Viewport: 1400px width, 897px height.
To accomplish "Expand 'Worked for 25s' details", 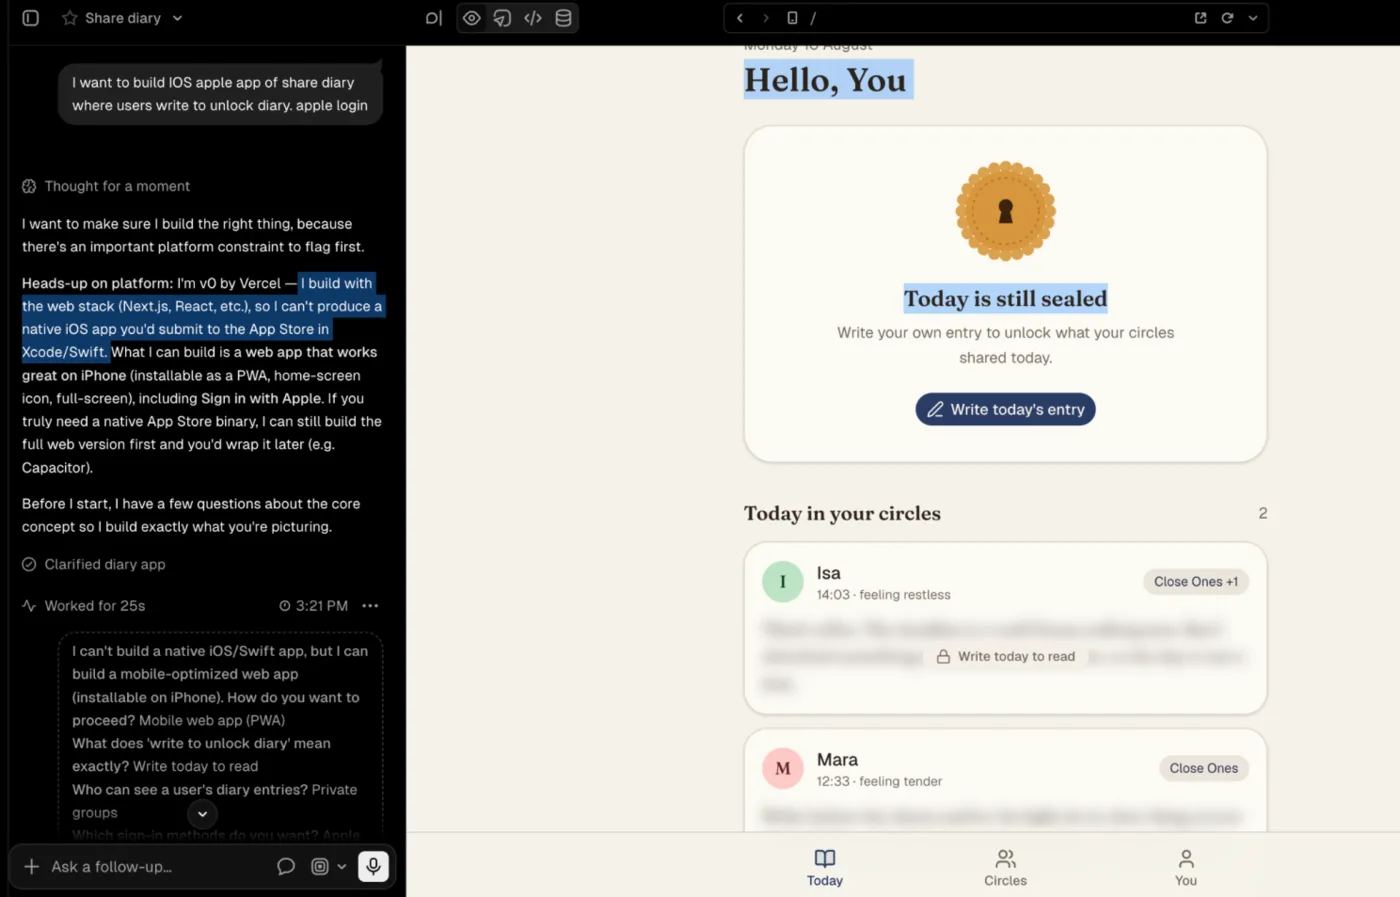I will coord(84,606).
